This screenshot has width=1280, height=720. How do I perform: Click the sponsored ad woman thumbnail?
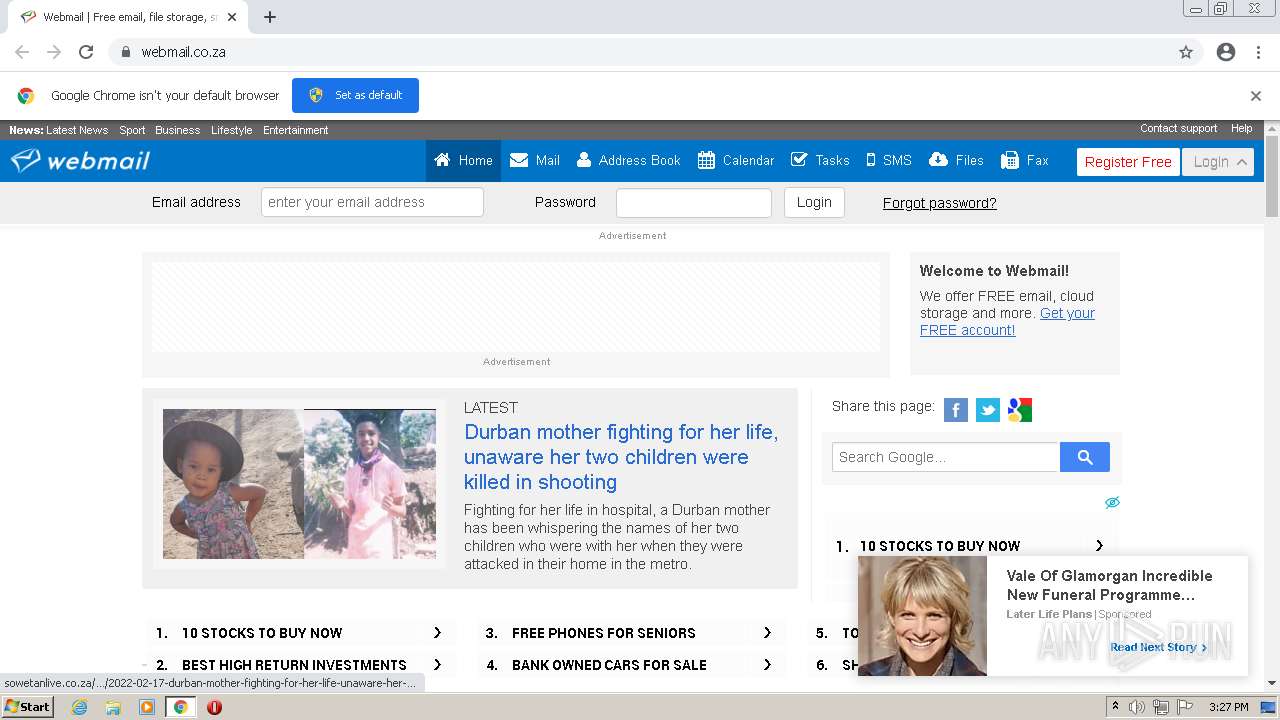pos(922,616)
